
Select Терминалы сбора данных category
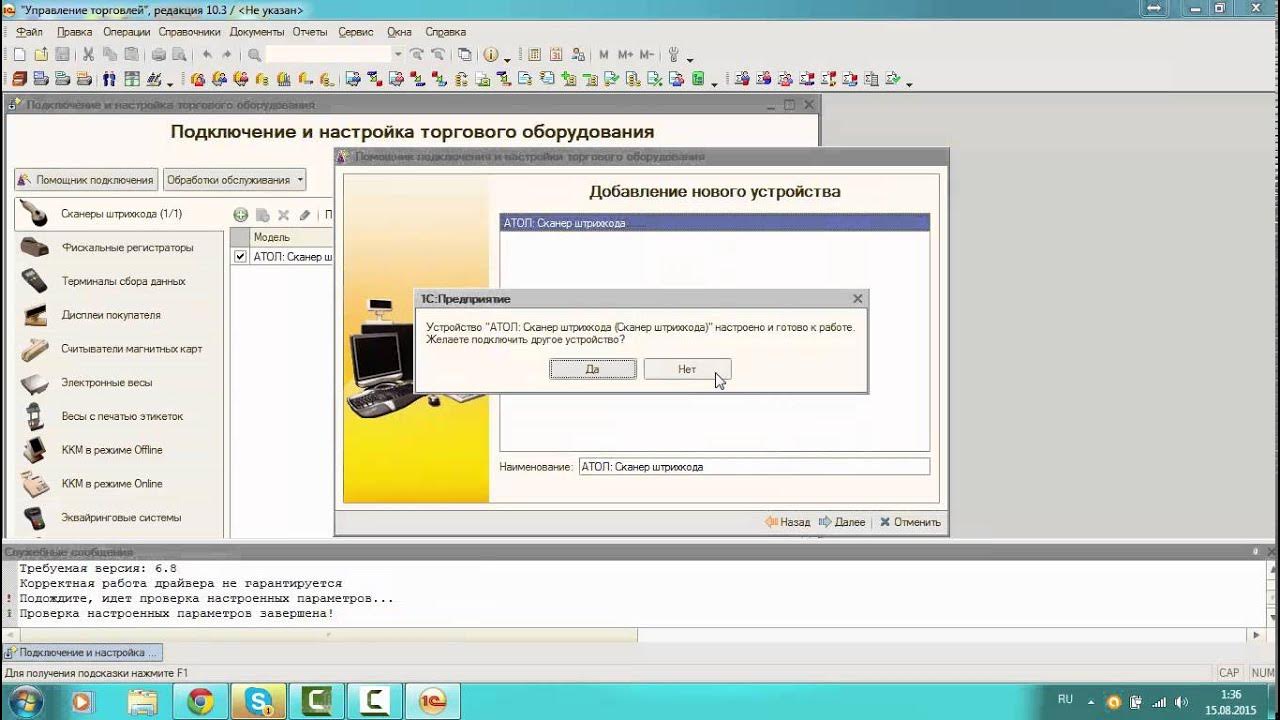click(x=122, y=281)
